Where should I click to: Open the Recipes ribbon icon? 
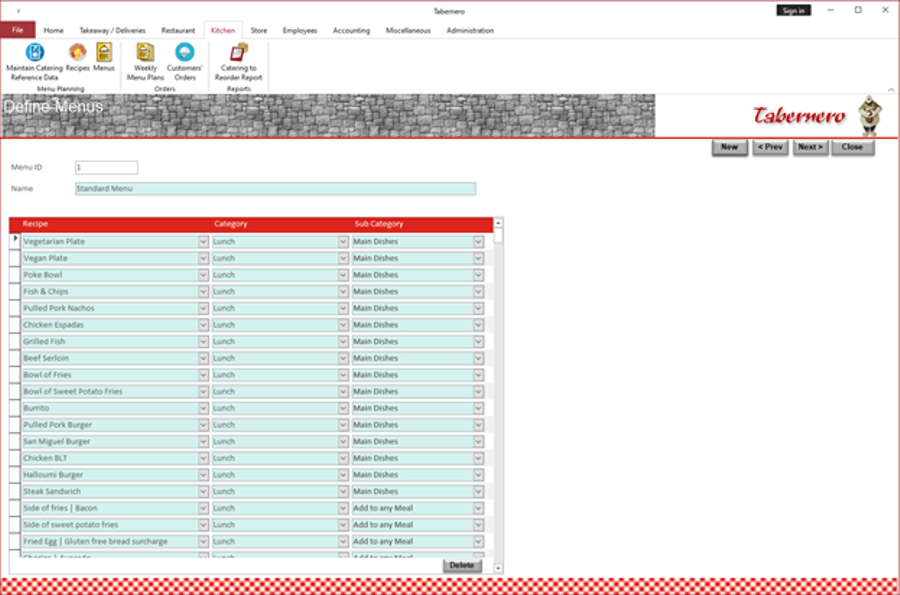coord(77,57)
